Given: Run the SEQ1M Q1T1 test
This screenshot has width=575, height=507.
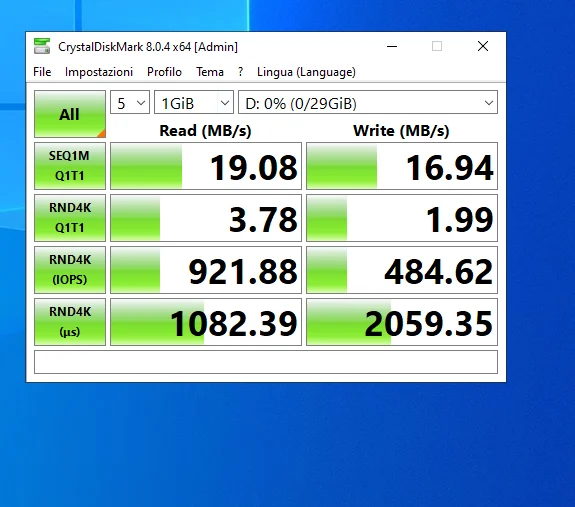Looking at the screenshot, I should (70, 166).
